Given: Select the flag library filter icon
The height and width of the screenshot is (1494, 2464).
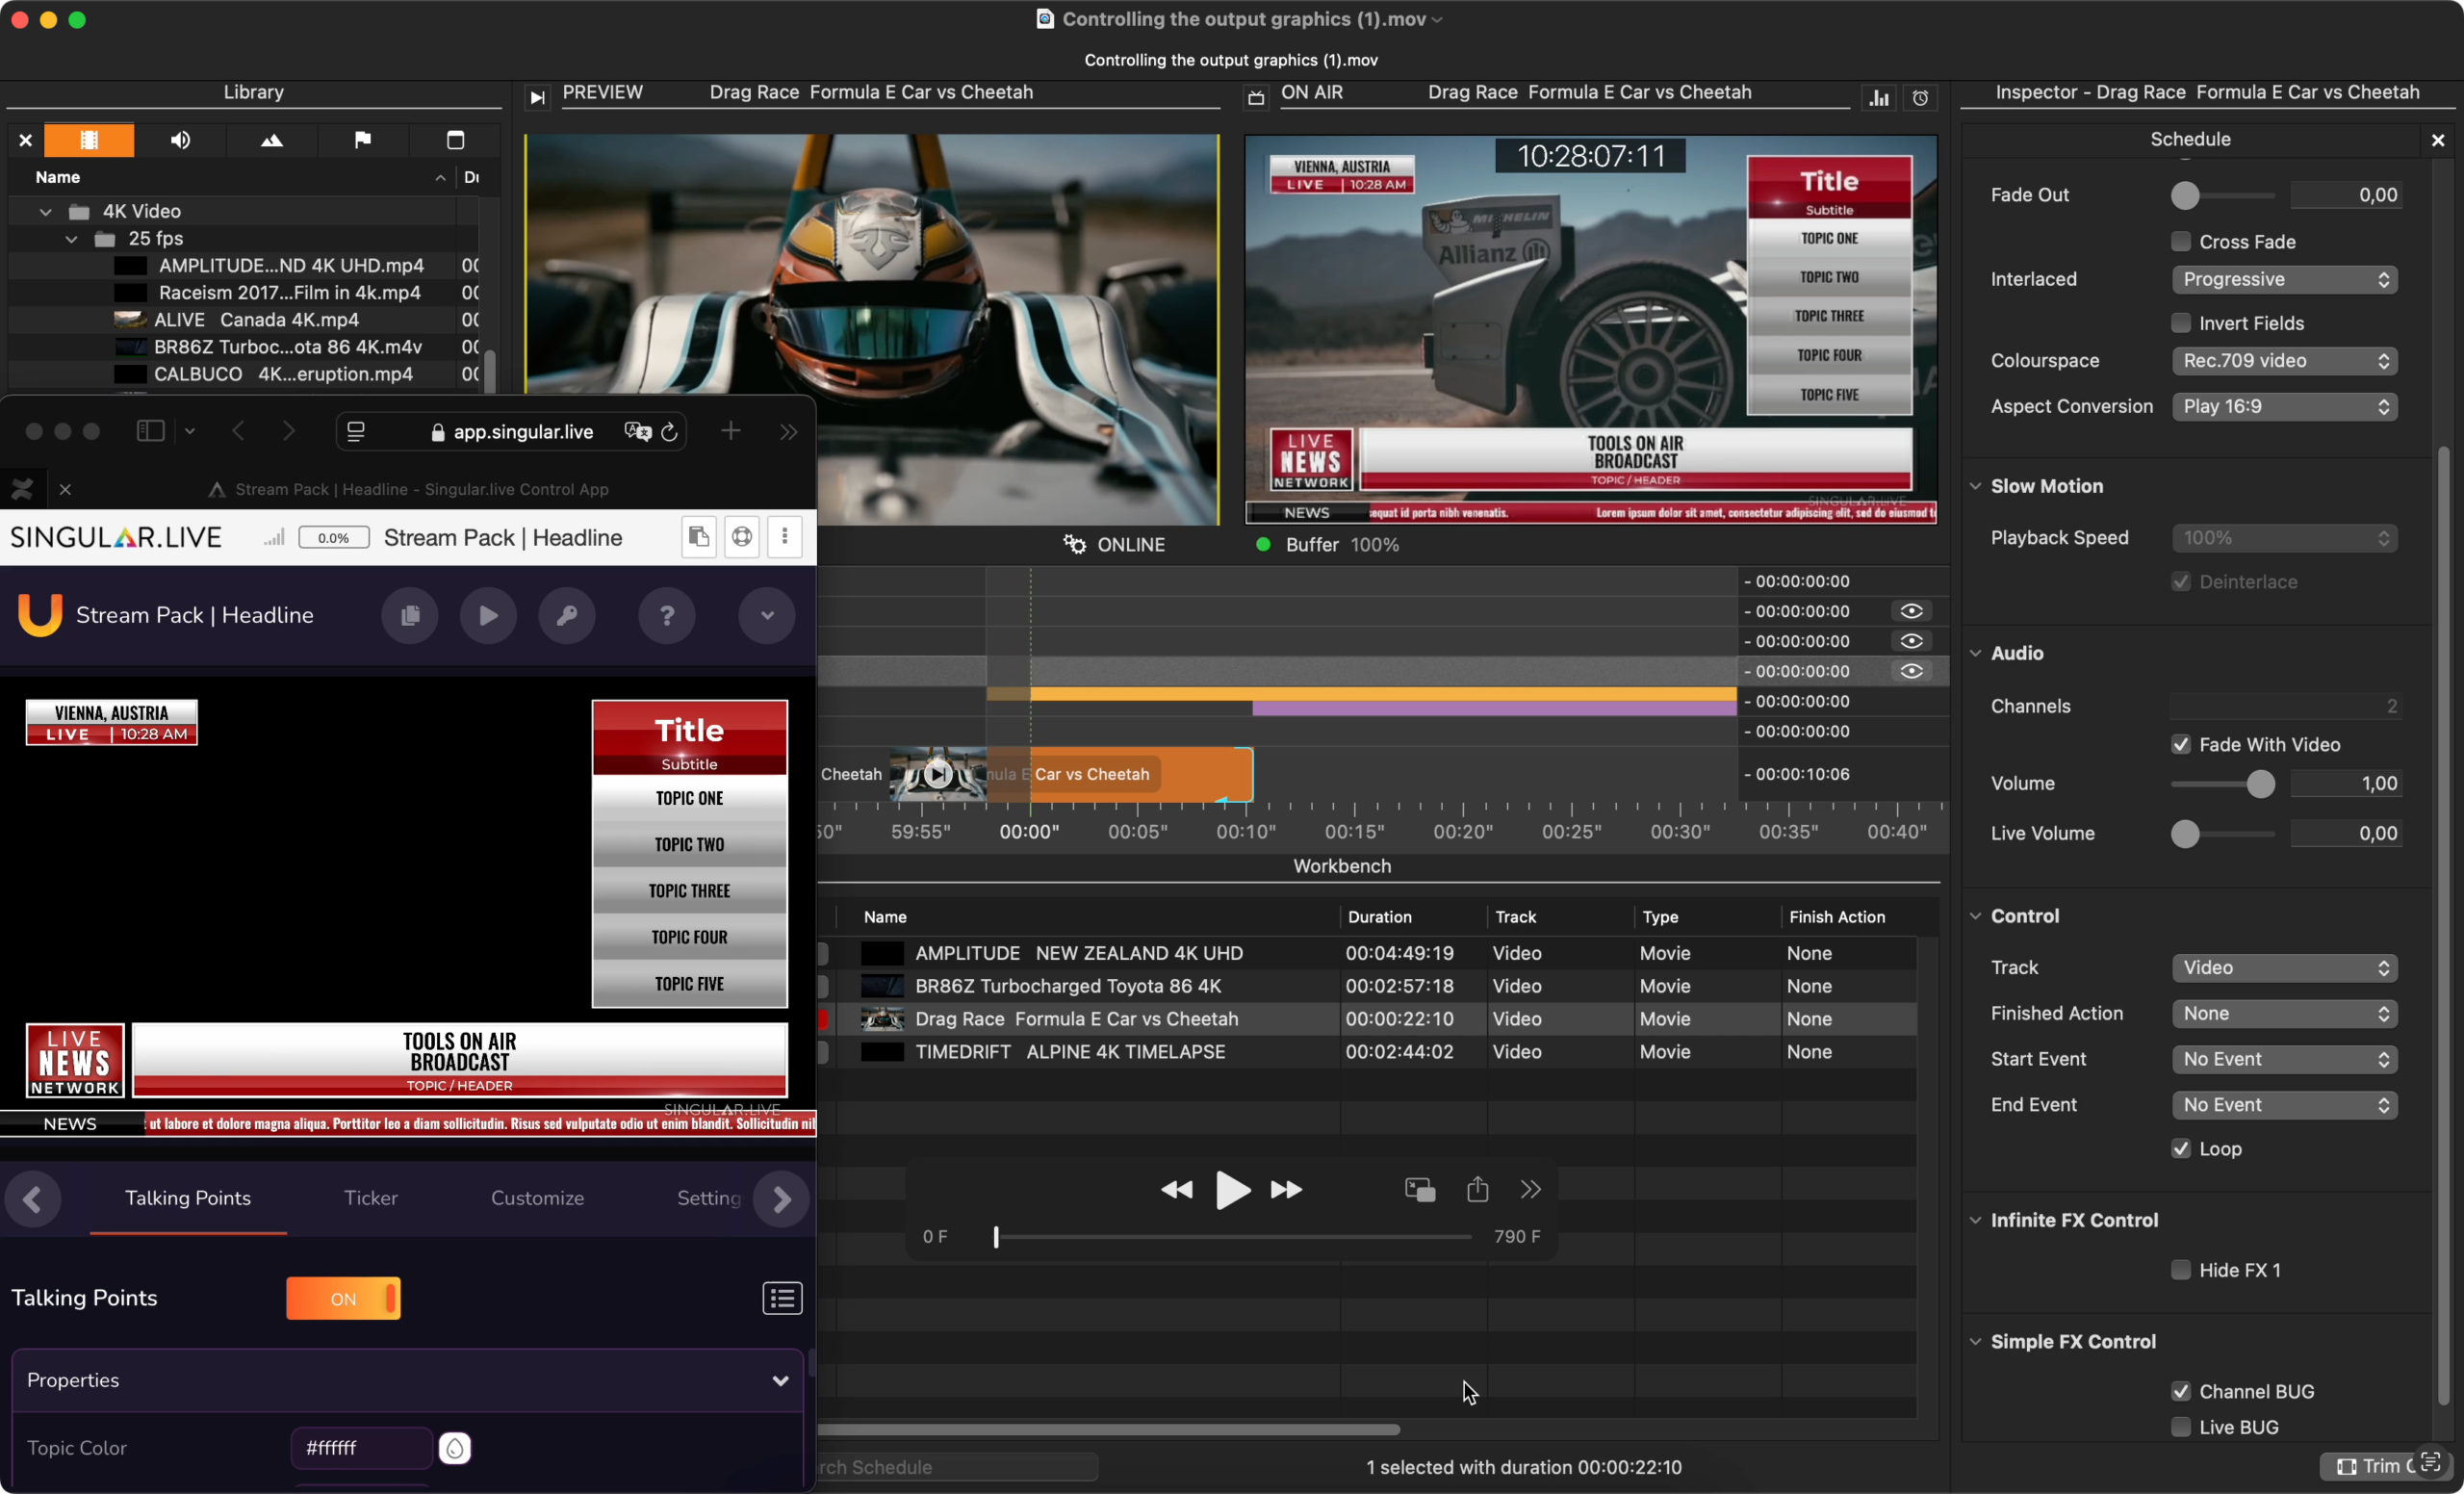Looking at the screenshot, I should pos(363,140).
